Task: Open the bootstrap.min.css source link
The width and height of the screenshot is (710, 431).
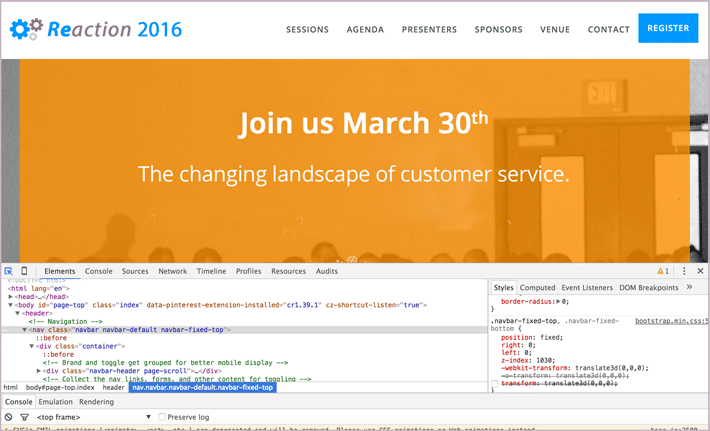Action: (x=672, y=321)
